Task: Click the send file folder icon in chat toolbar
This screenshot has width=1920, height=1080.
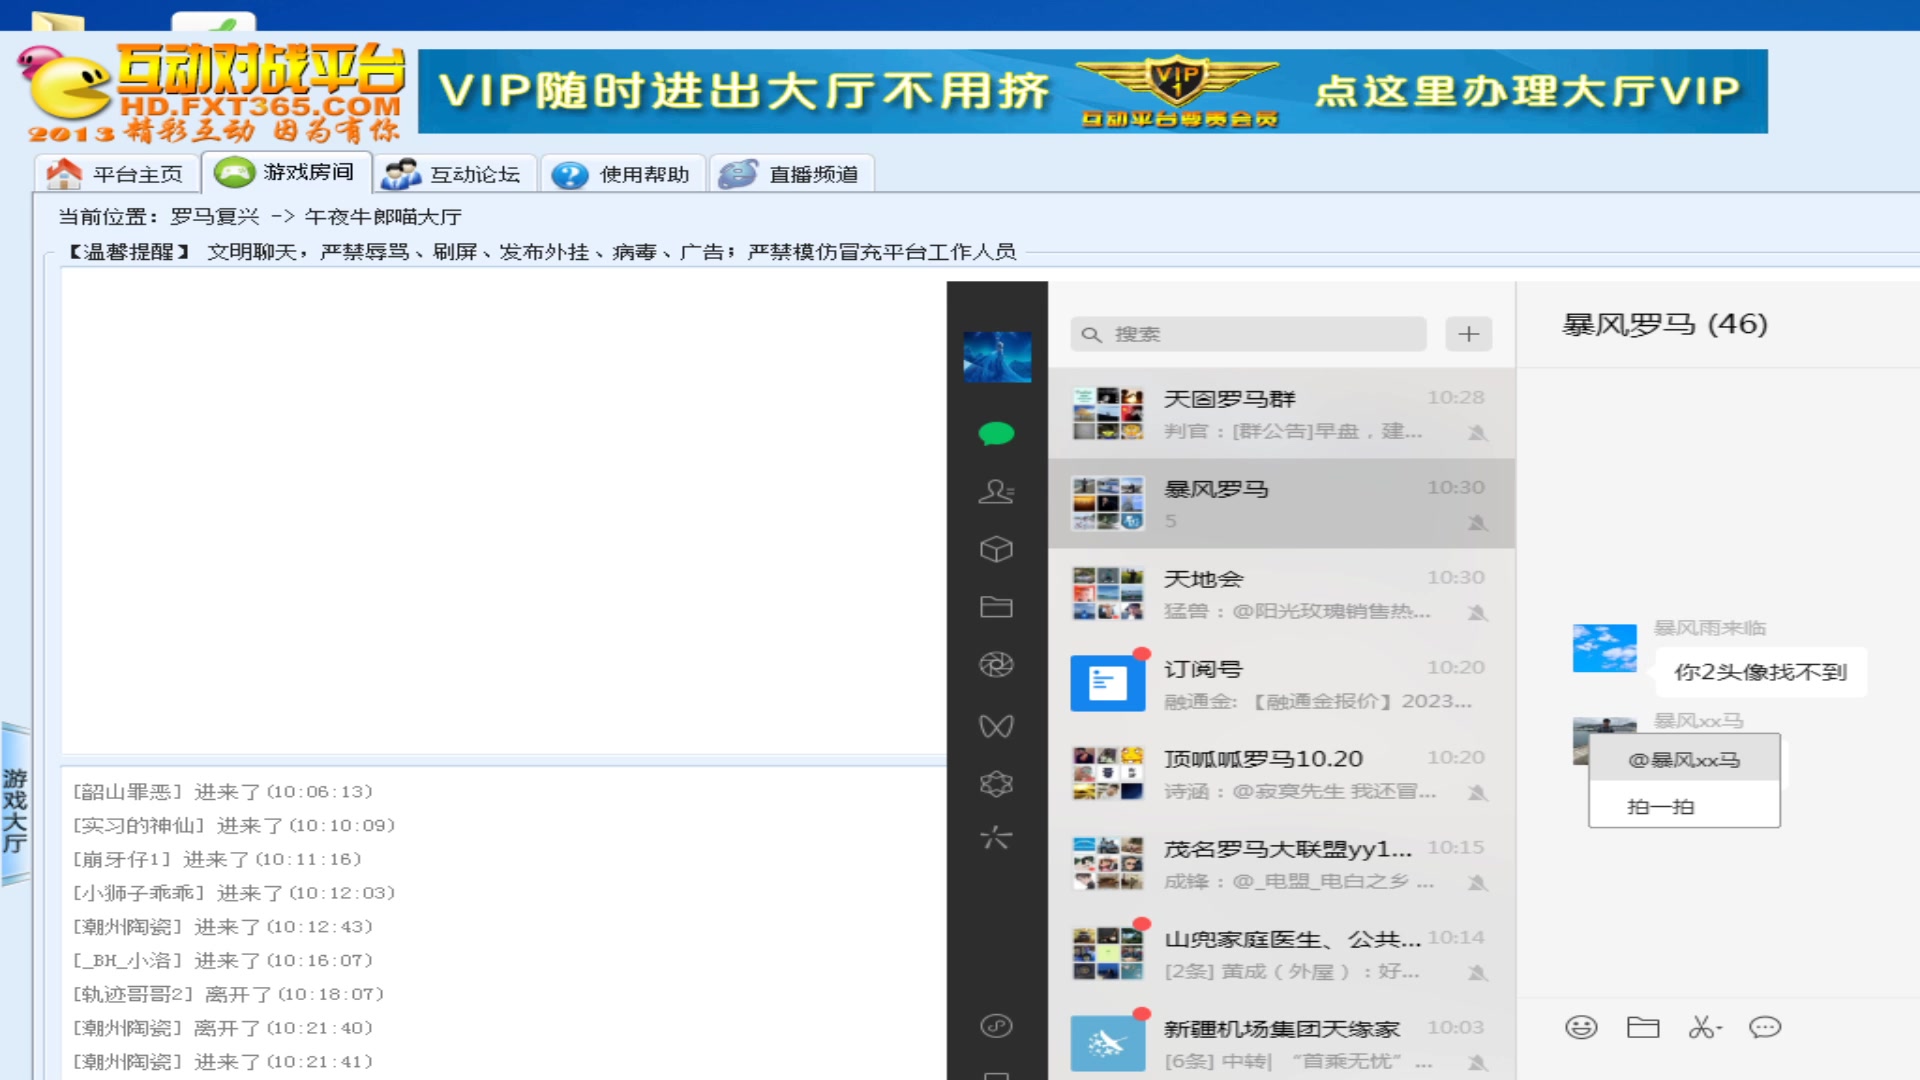Action: pyautogui.click(x=1642, y=1027)
